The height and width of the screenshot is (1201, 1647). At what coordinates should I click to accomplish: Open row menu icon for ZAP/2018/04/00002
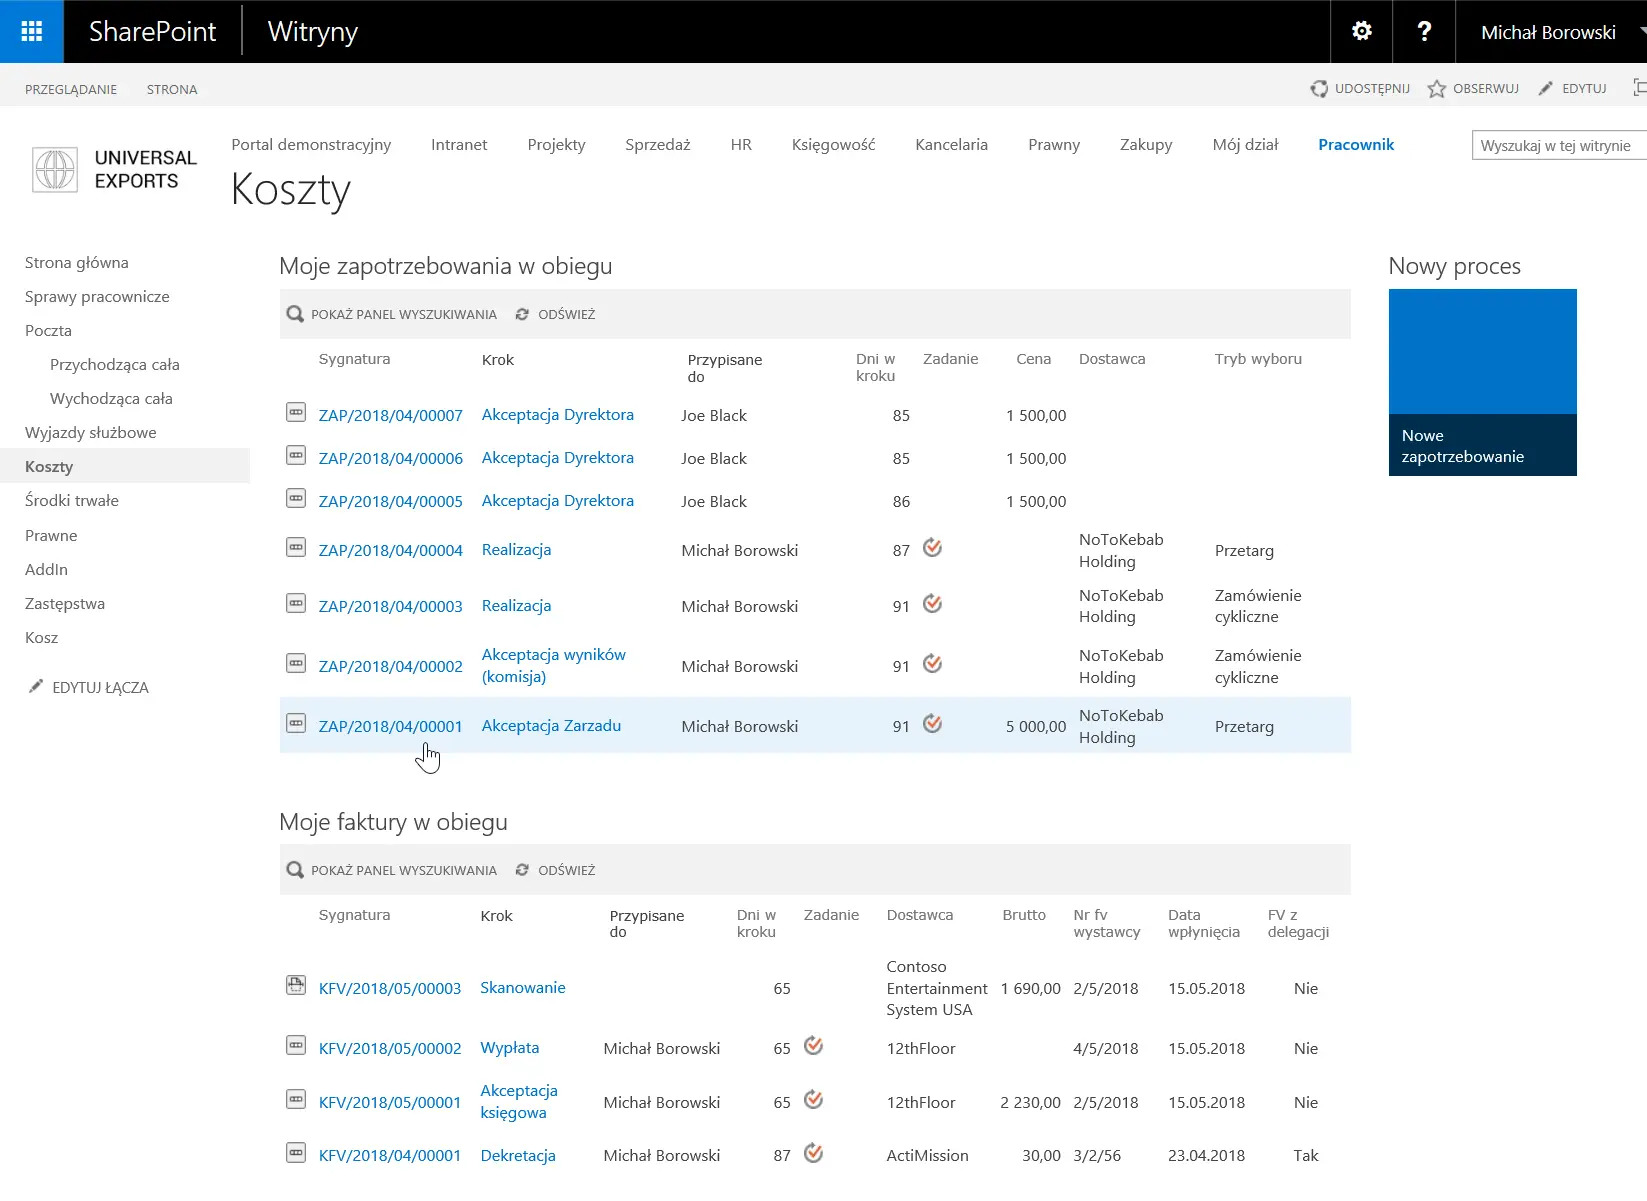coord(296,663)
